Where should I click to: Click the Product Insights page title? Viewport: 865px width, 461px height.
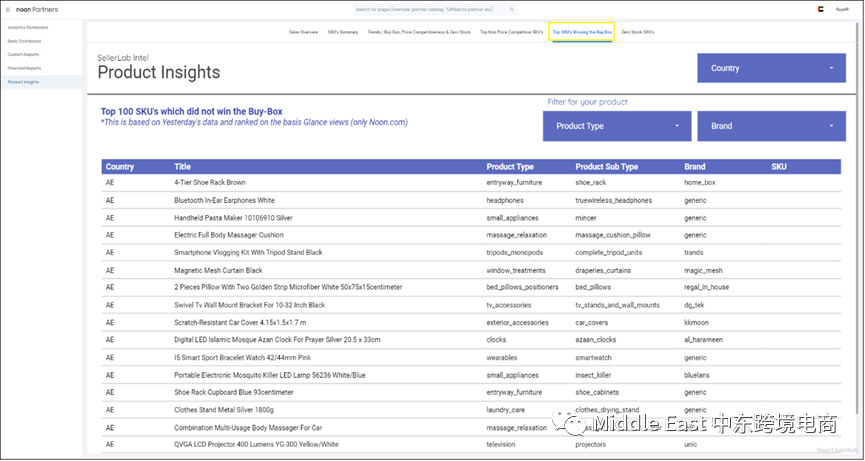[159, 72]
